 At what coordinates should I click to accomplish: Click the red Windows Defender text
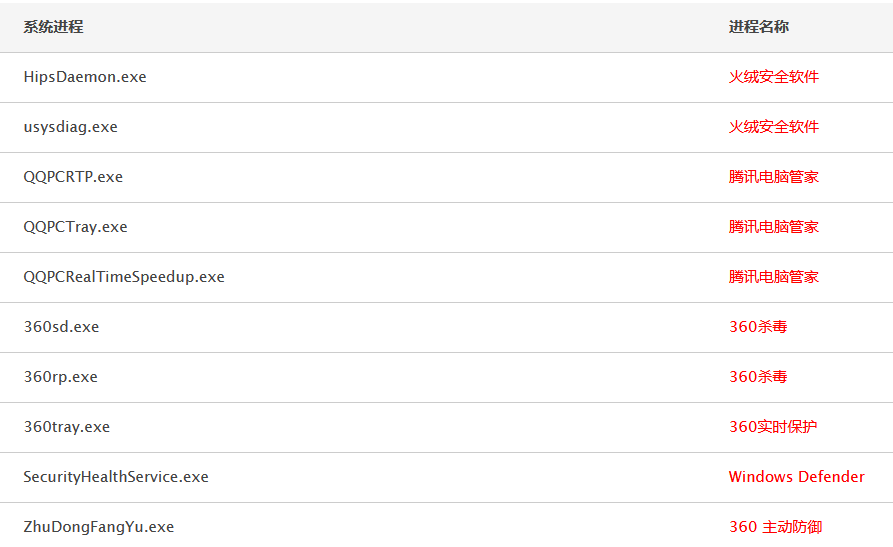(x=797, y=477)
